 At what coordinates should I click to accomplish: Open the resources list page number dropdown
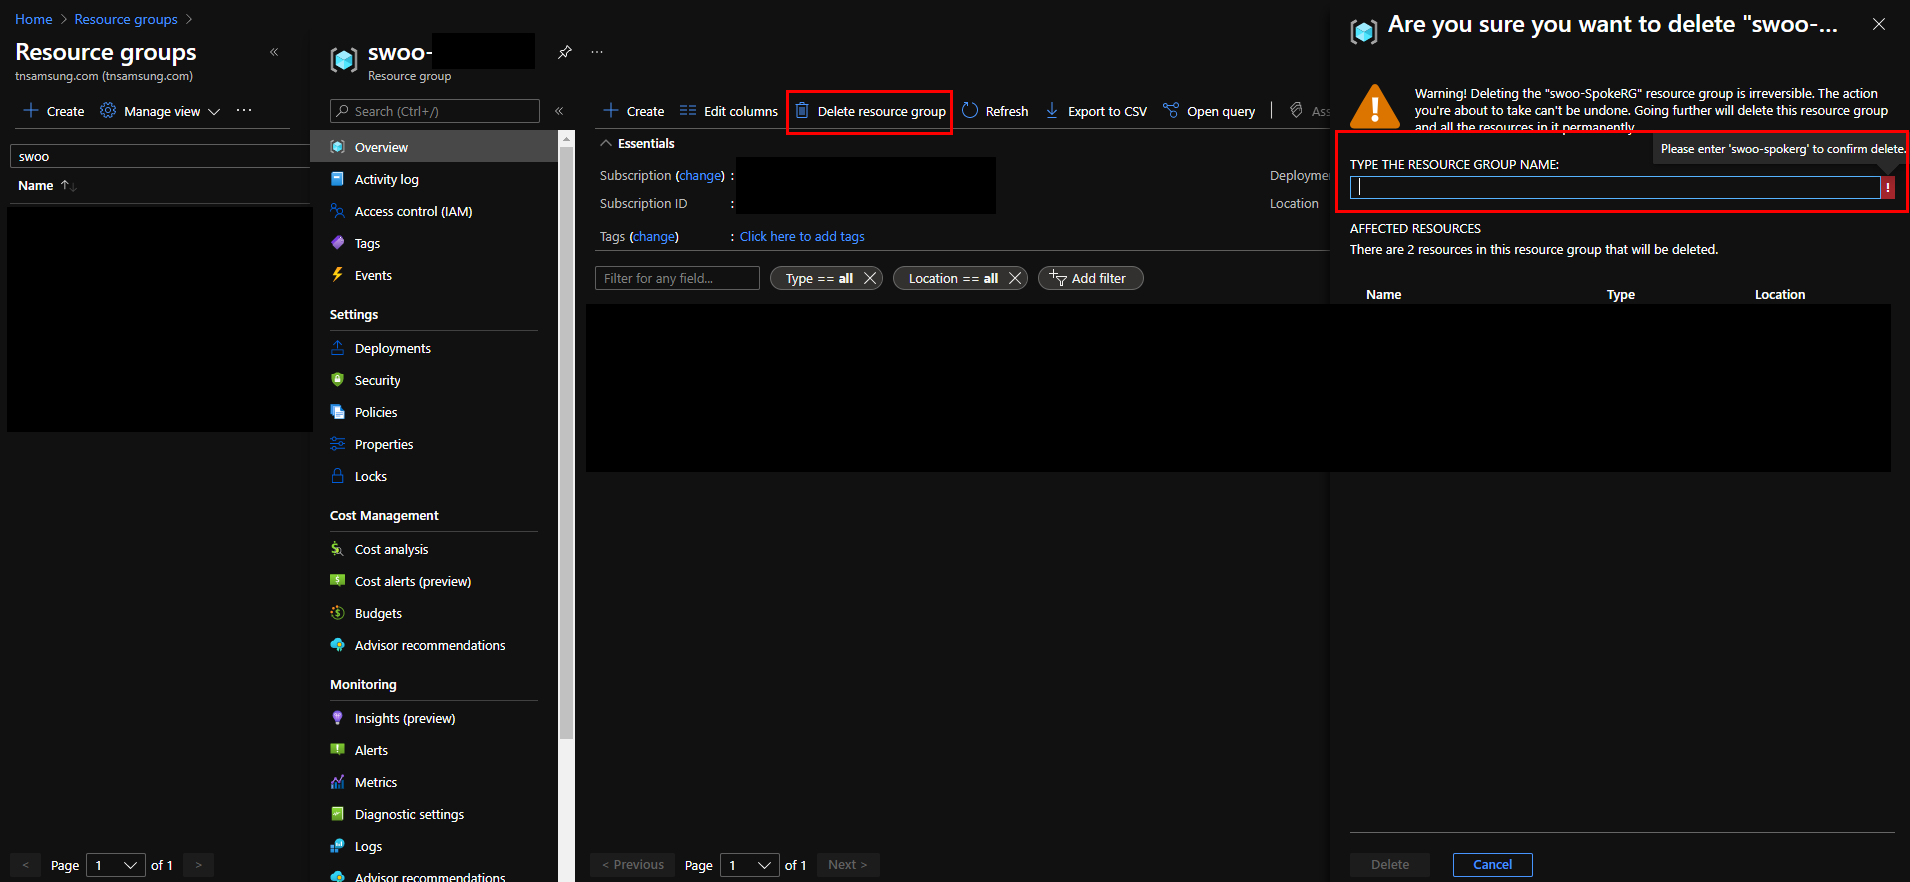750,865
